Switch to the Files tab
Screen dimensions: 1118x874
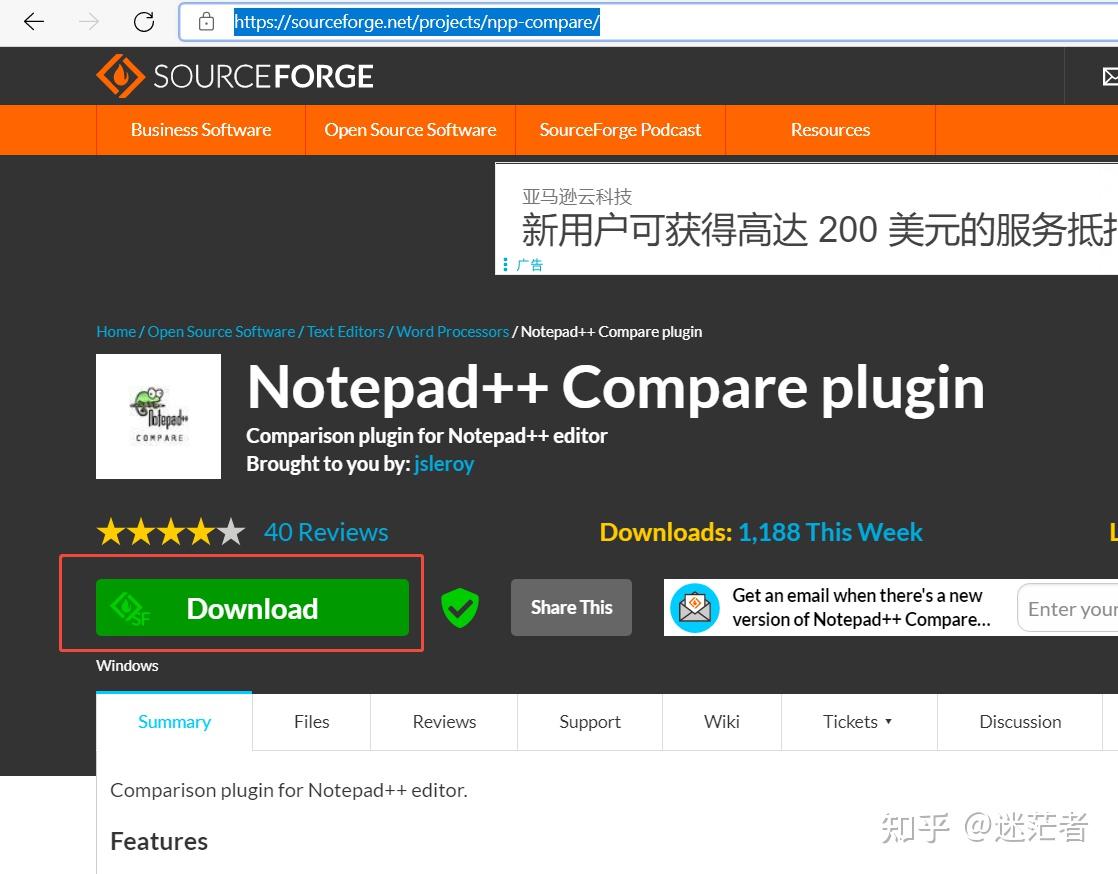(x=312, y=721)
